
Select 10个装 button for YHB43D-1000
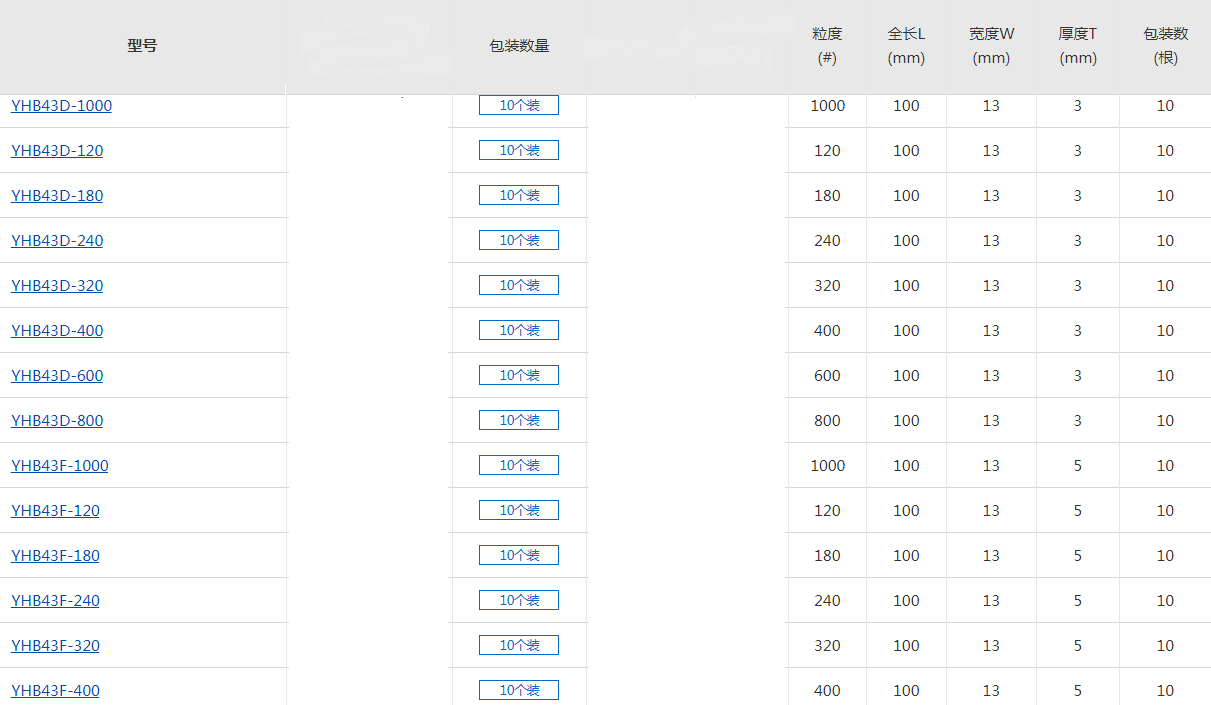click(x=519, y=105)
